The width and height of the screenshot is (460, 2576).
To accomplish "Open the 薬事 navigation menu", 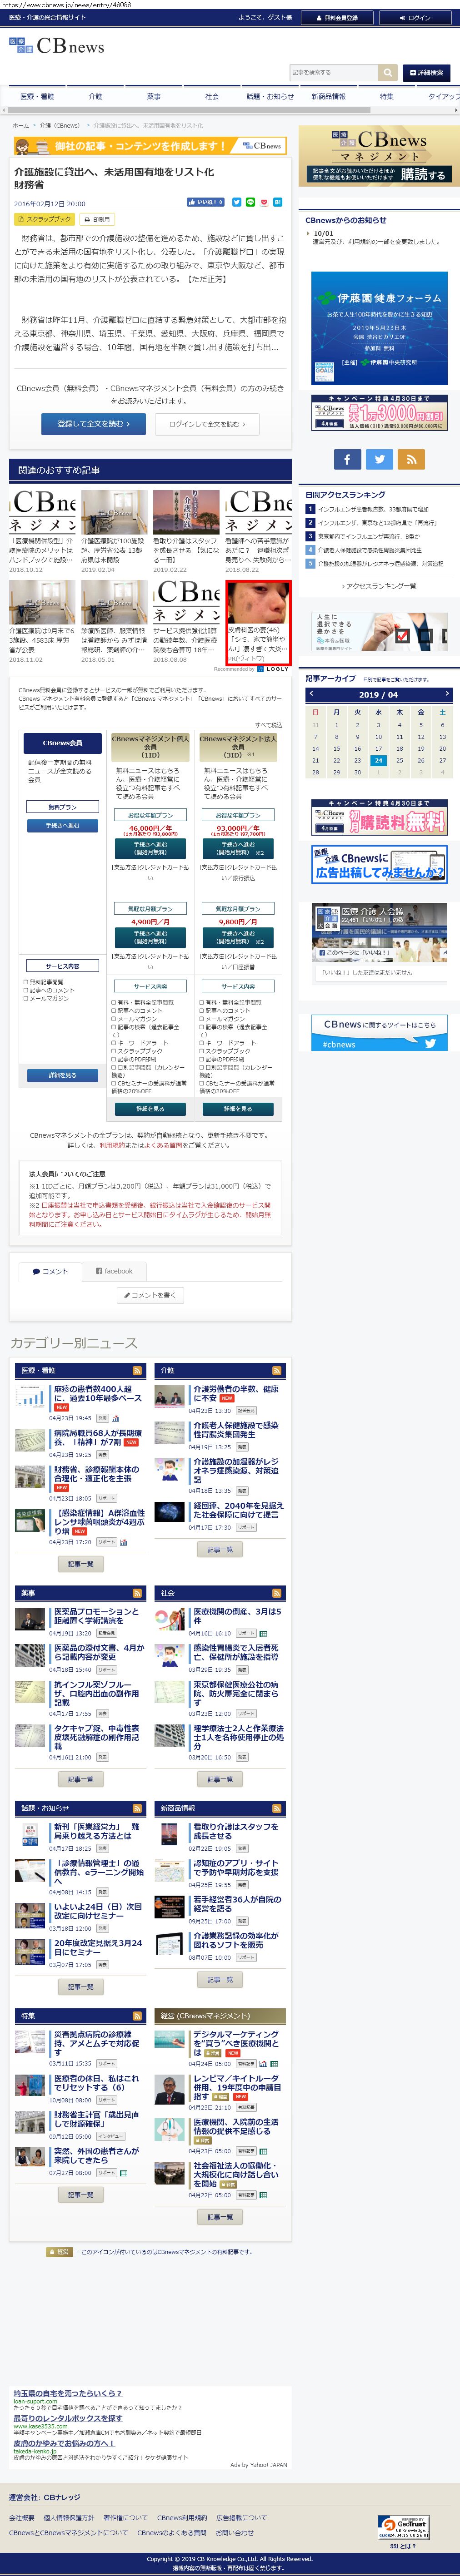I will click(x=153, y=97).
